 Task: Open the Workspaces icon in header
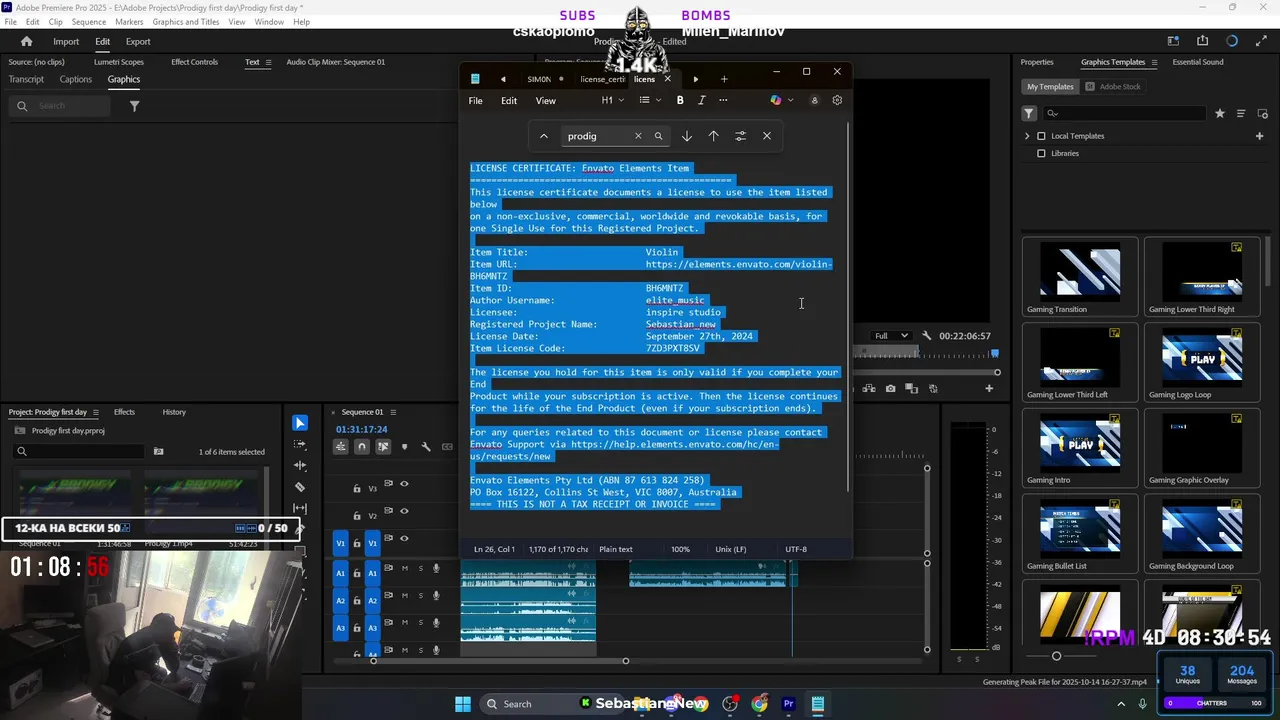[1174, 41]
